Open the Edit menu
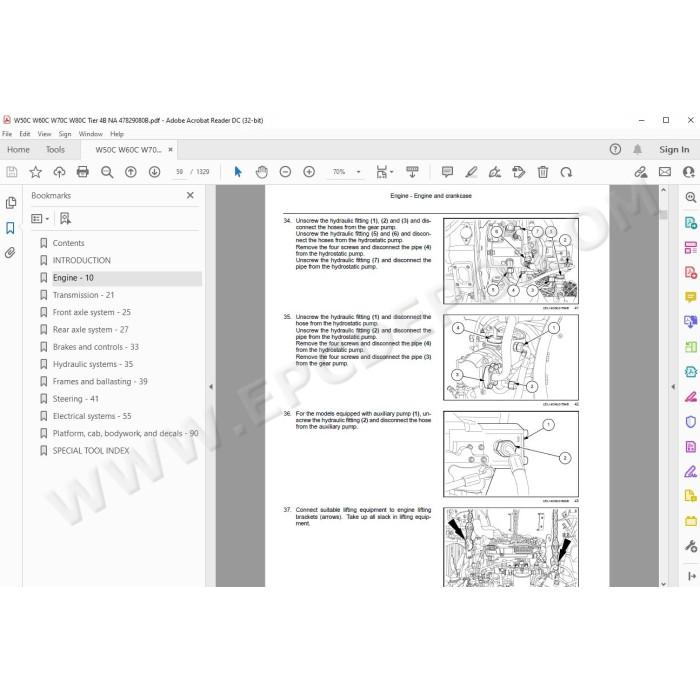This screenshot has height=700, width=700. [25, 134]
